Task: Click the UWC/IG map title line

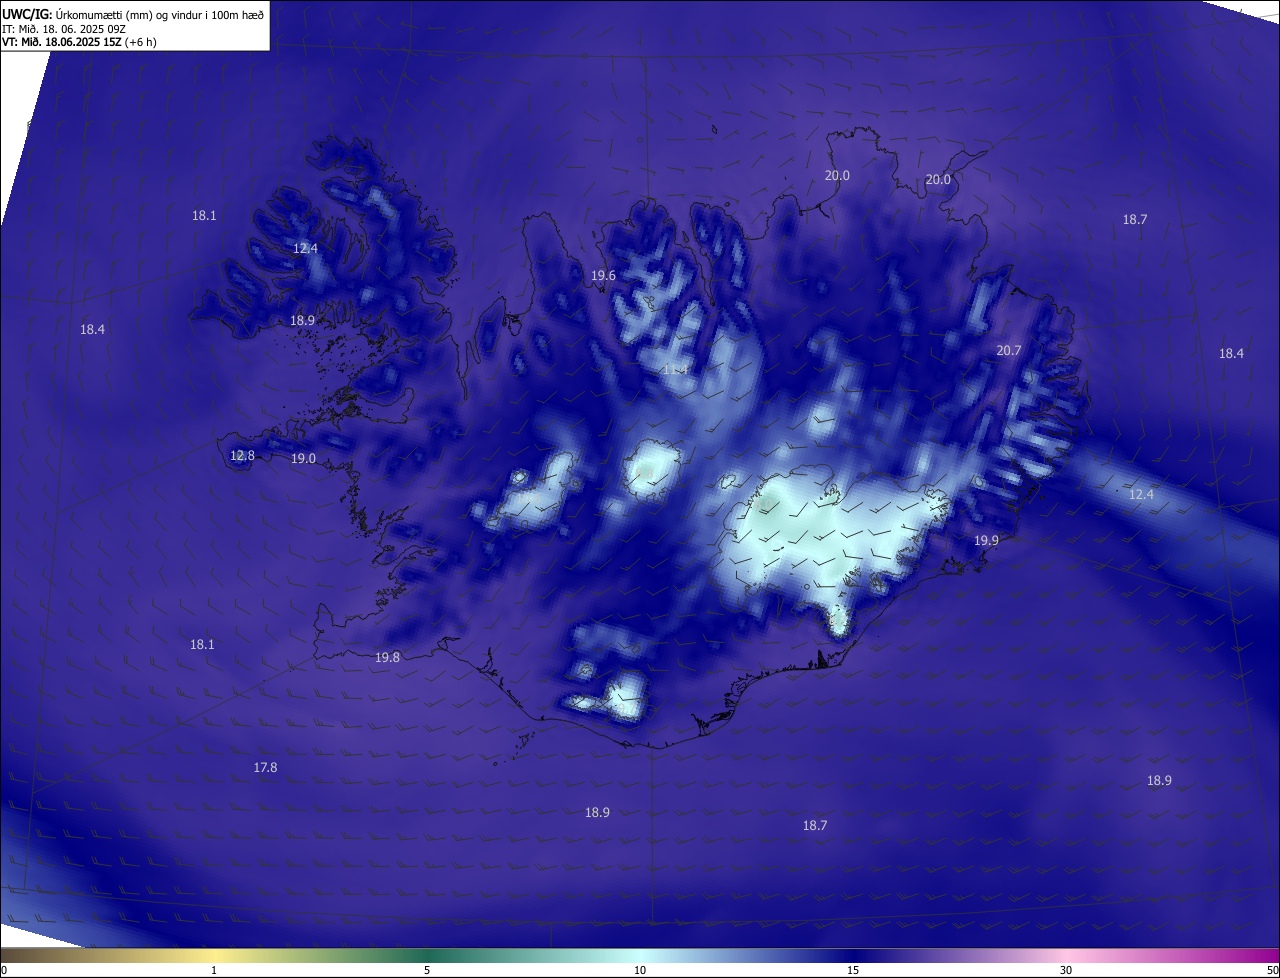Action: click(x=133, y=14)
